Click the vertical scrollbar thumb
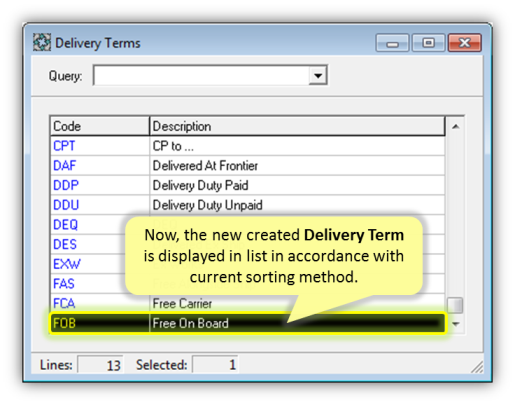The image size is (515, 405). coord(455,305)
